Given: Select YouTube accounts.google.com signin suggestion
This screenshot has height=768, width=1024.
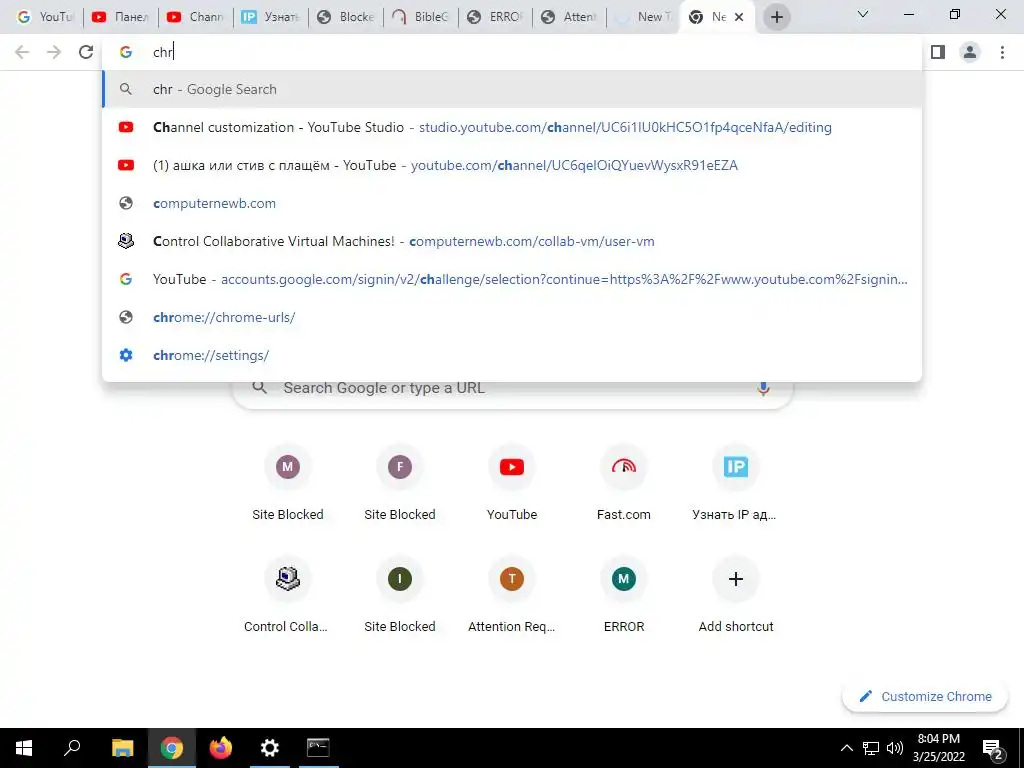Looking at the screenshot, I should click(x=512, y=280).
